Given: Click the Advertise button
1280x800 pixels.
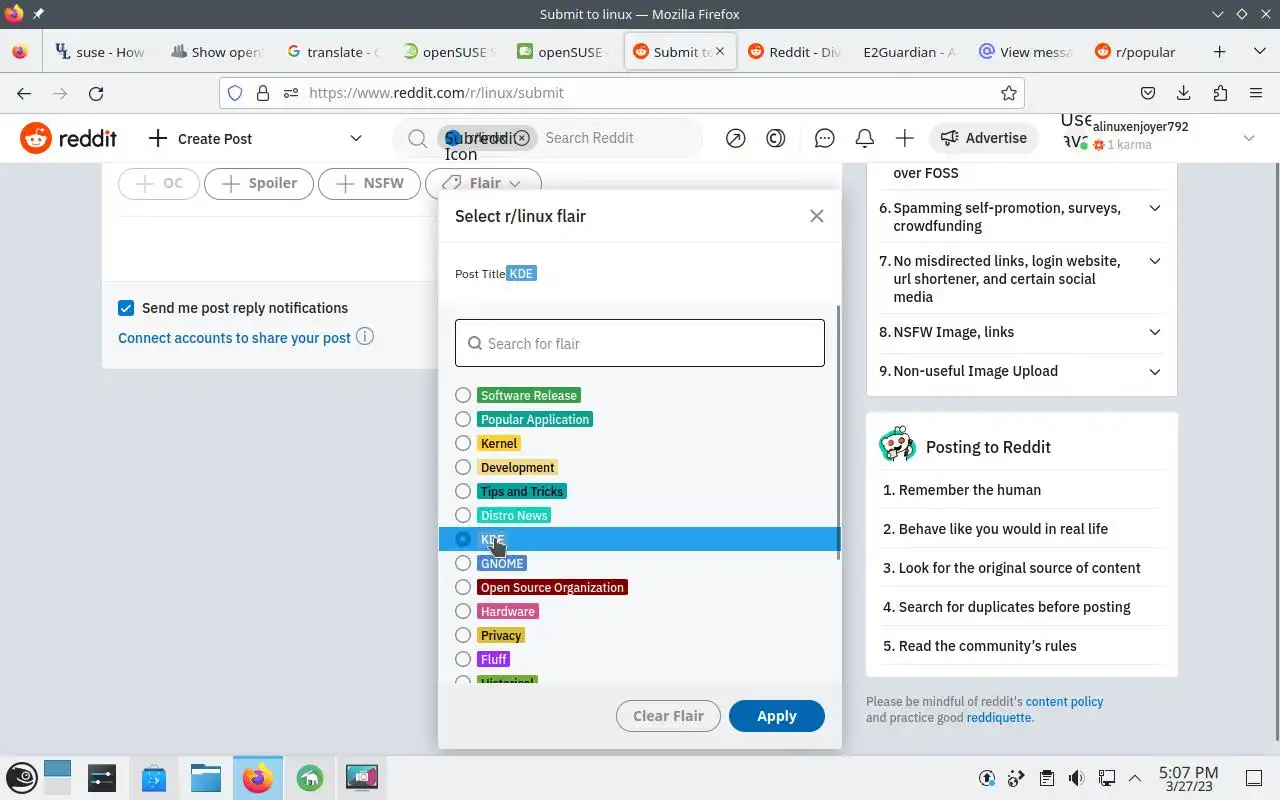Looking at the screenshot, I should click(985, 138).
